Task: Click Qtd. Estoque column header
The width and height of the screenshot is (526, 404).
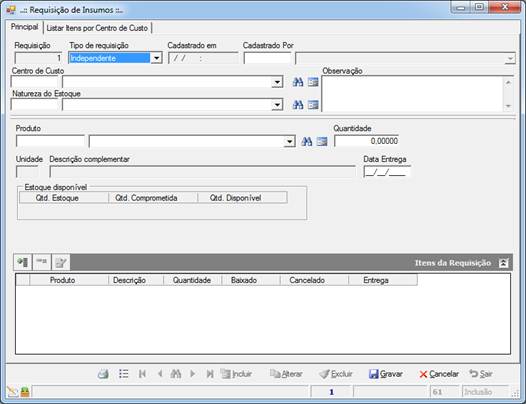Action: click(64, 198)
